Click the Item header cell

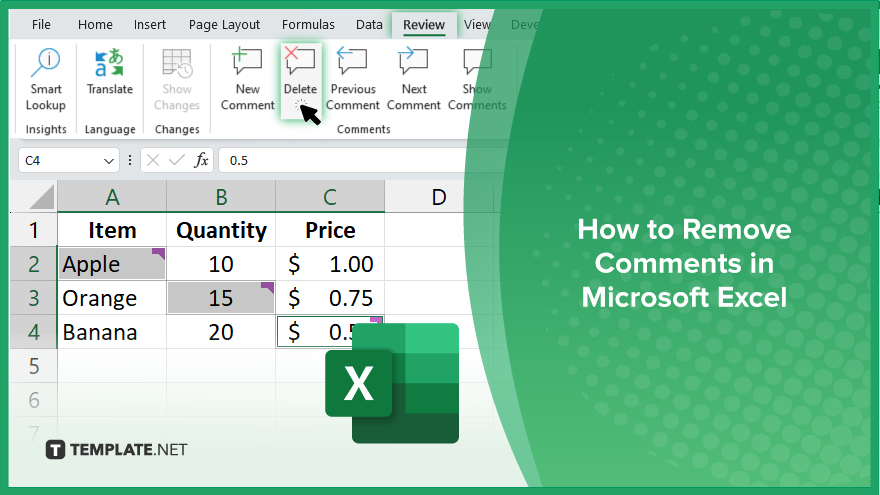point(112,230)
